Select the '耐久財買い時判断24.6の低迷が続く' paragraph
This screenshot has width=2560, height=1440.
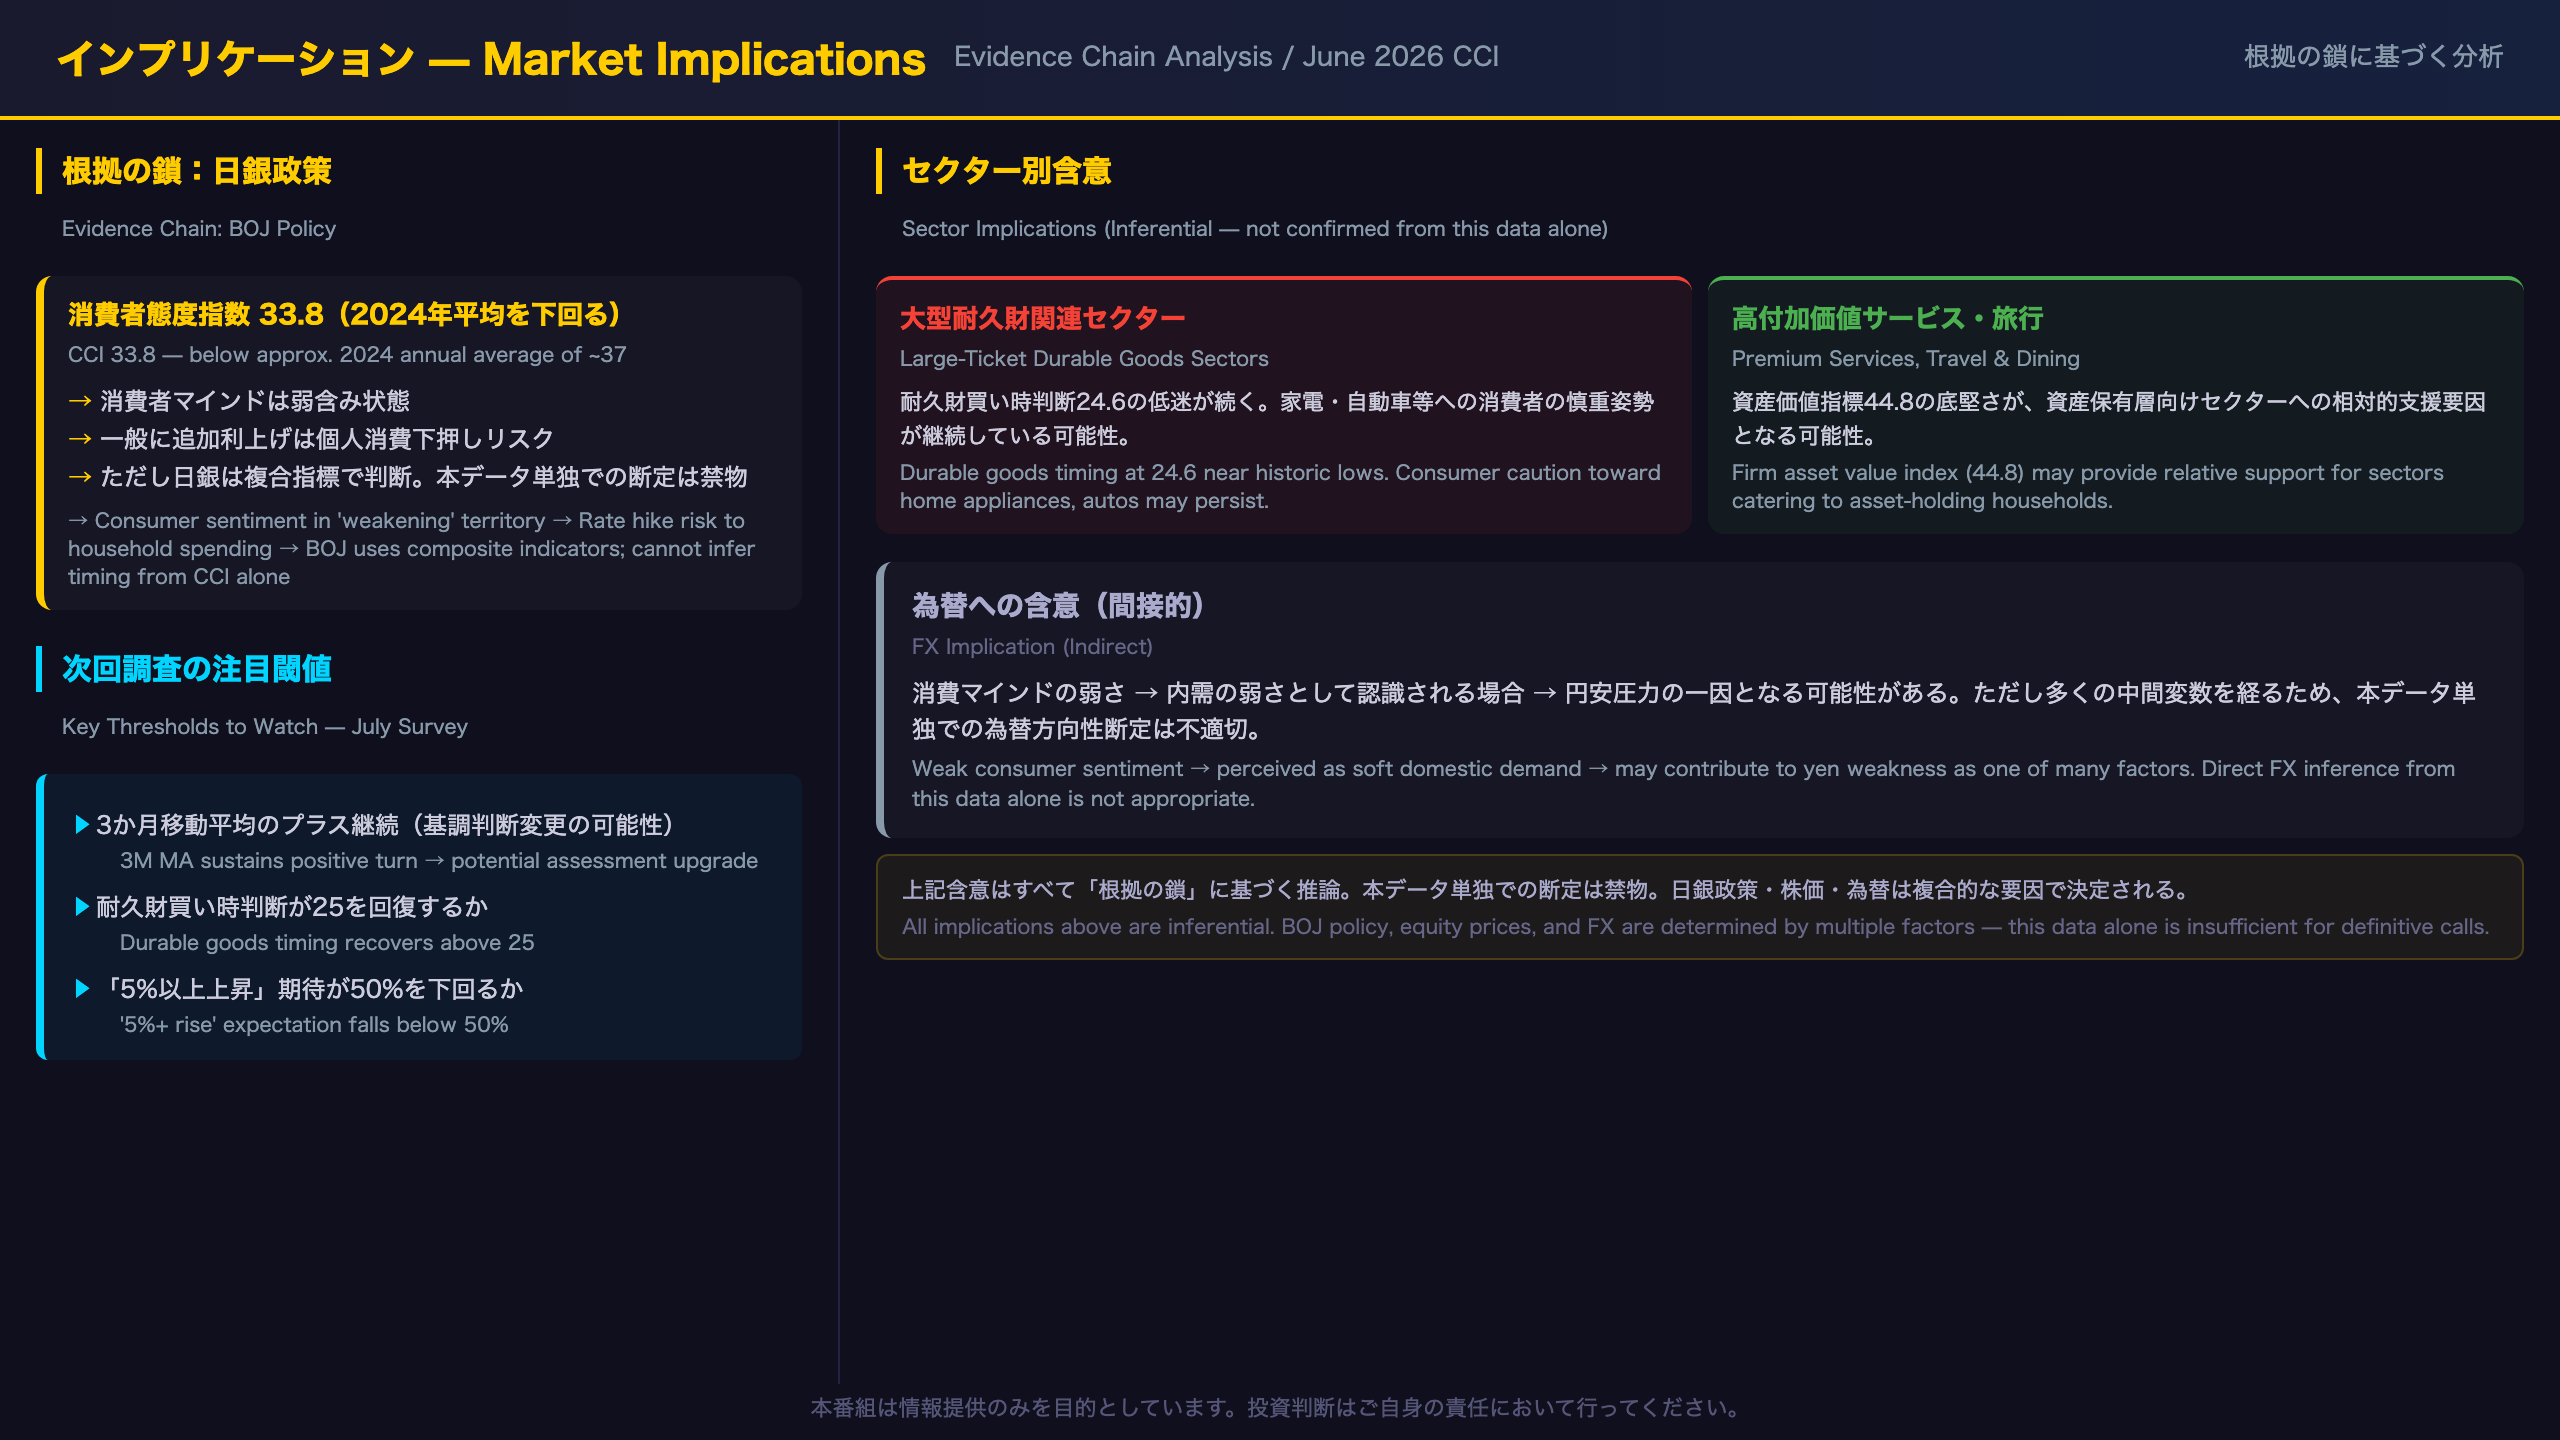click(x=1277, y=419)
